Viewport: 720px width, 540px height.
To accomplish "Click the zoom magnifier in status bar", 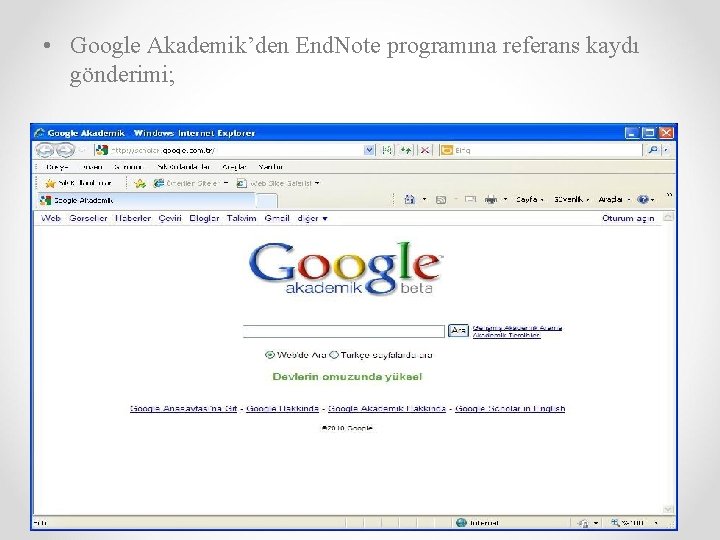I will (x=615, y=523).
